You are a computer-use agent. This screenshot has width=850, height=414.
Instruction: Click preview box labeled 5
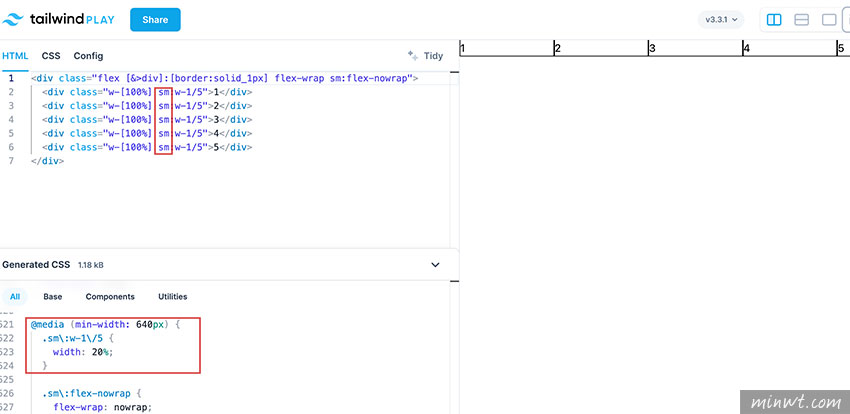843,48
